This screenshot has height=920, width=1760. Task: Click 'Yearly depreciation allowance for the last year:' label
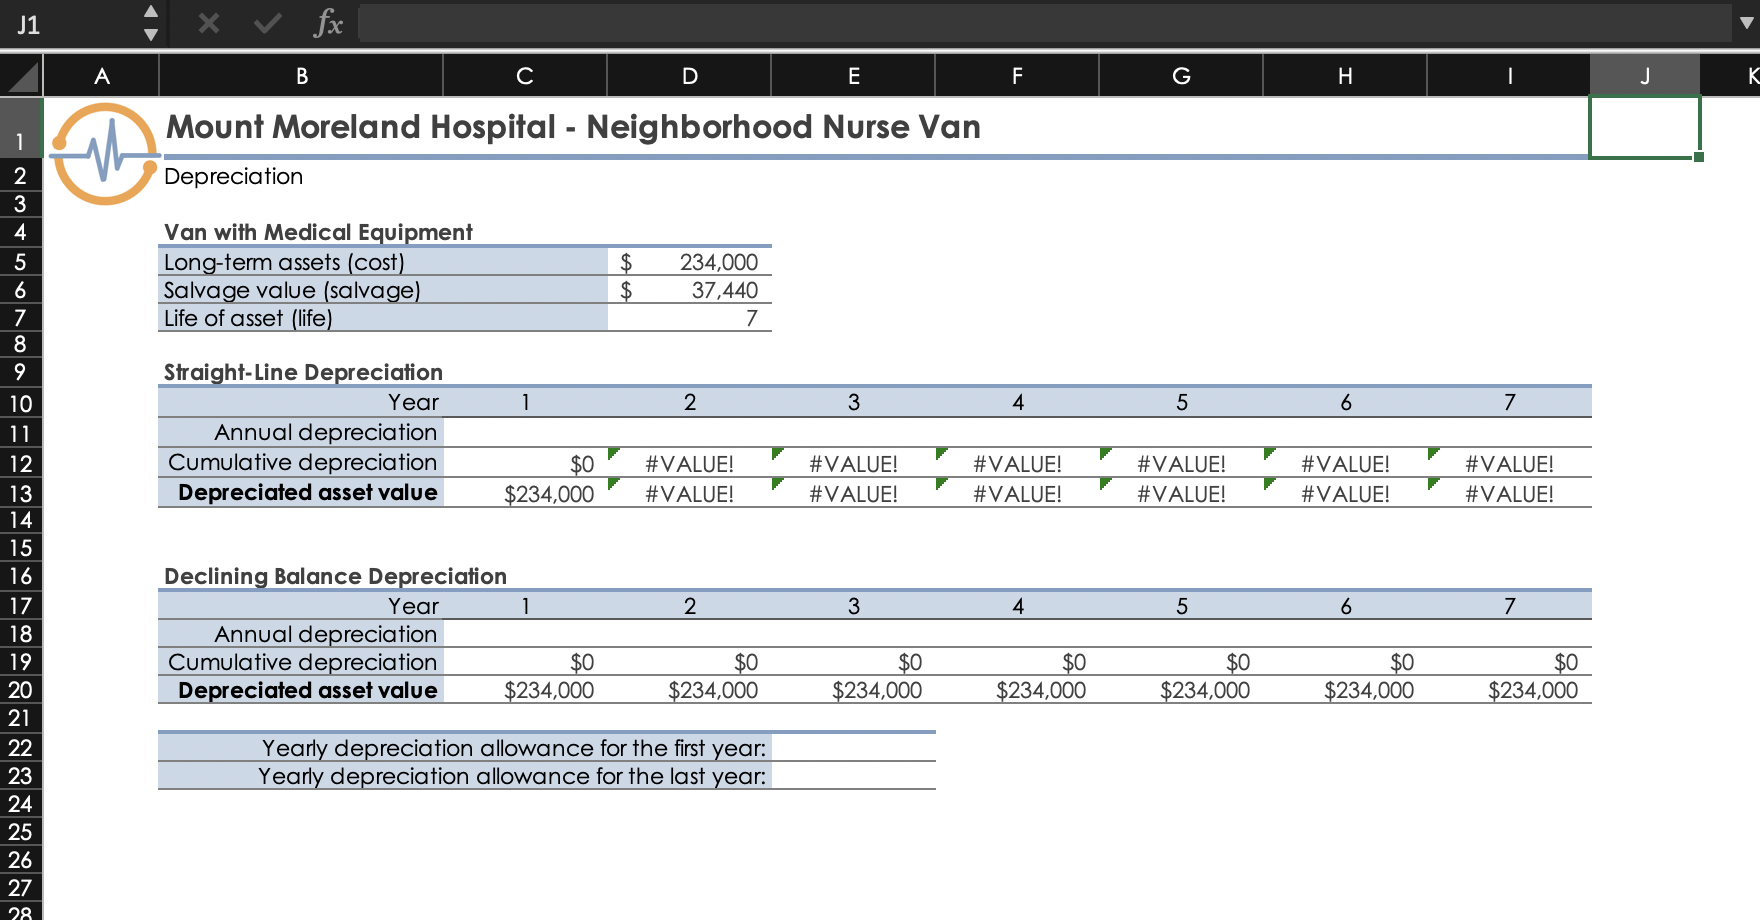512,776
